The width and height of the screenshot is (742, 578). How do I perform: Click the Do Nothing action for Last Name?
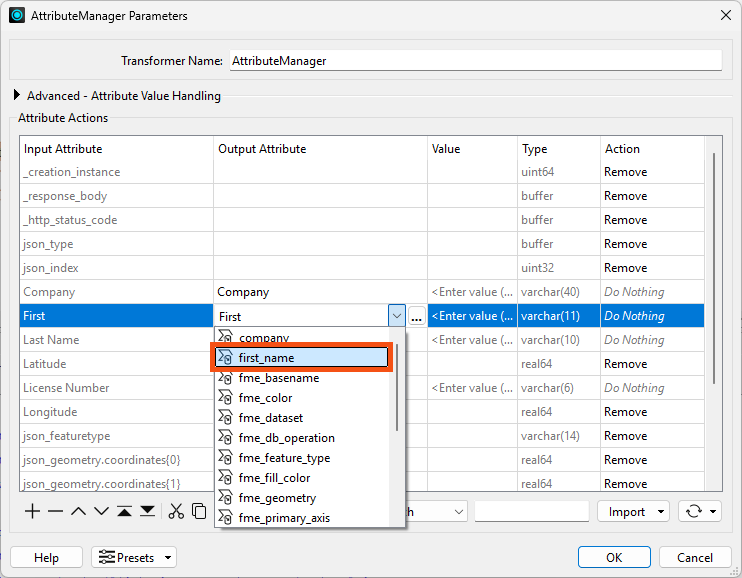[652, 340]
